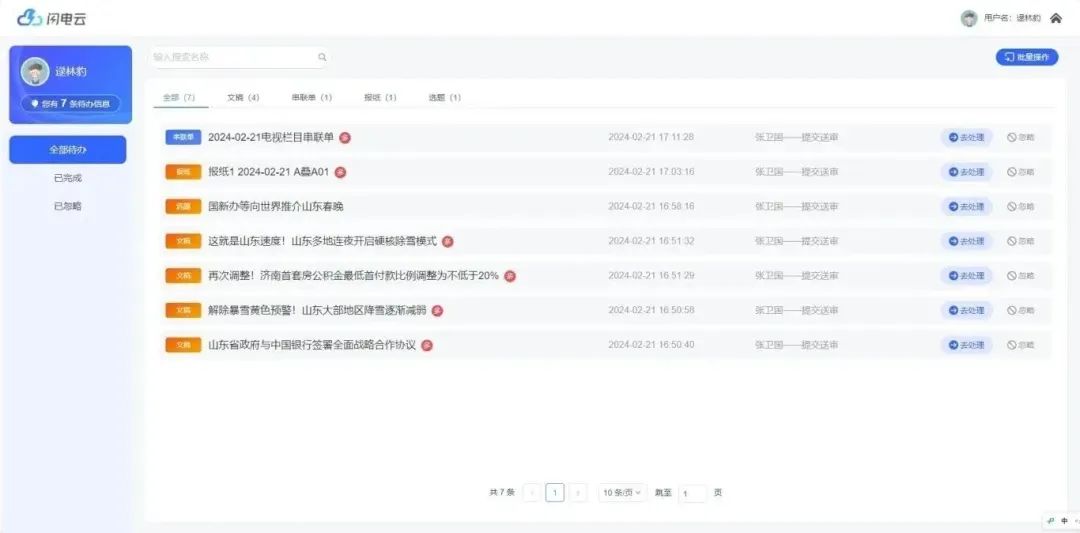Viewport: 1080px width, 533px height.
Task: Ignore the 山东省政府与中国银行 item
Action: tap(1021, 345)
